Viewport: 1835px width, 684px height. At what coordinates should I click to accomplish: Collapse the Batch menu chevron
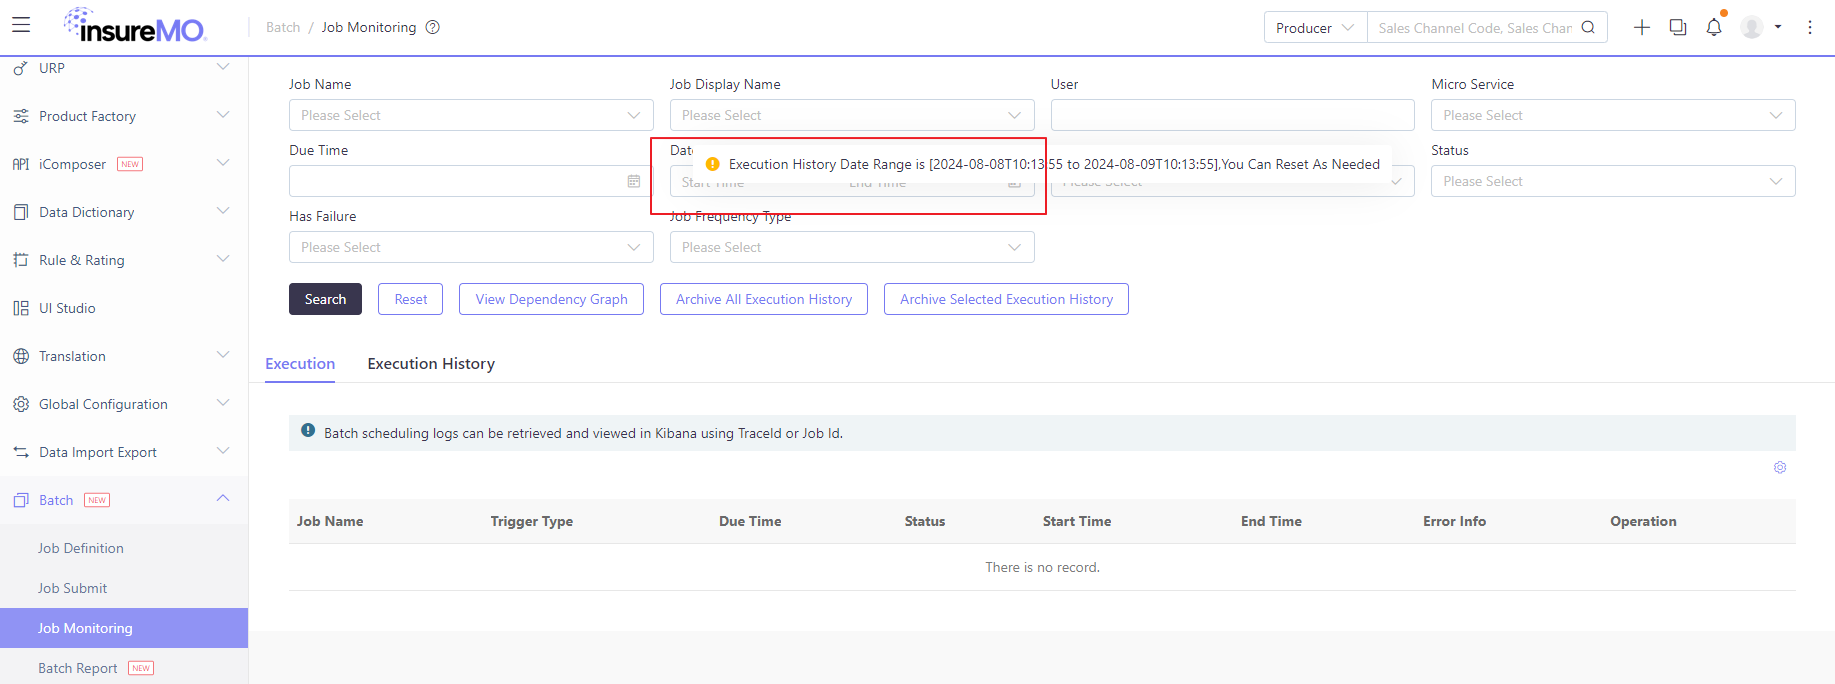(x=223, y=499)
